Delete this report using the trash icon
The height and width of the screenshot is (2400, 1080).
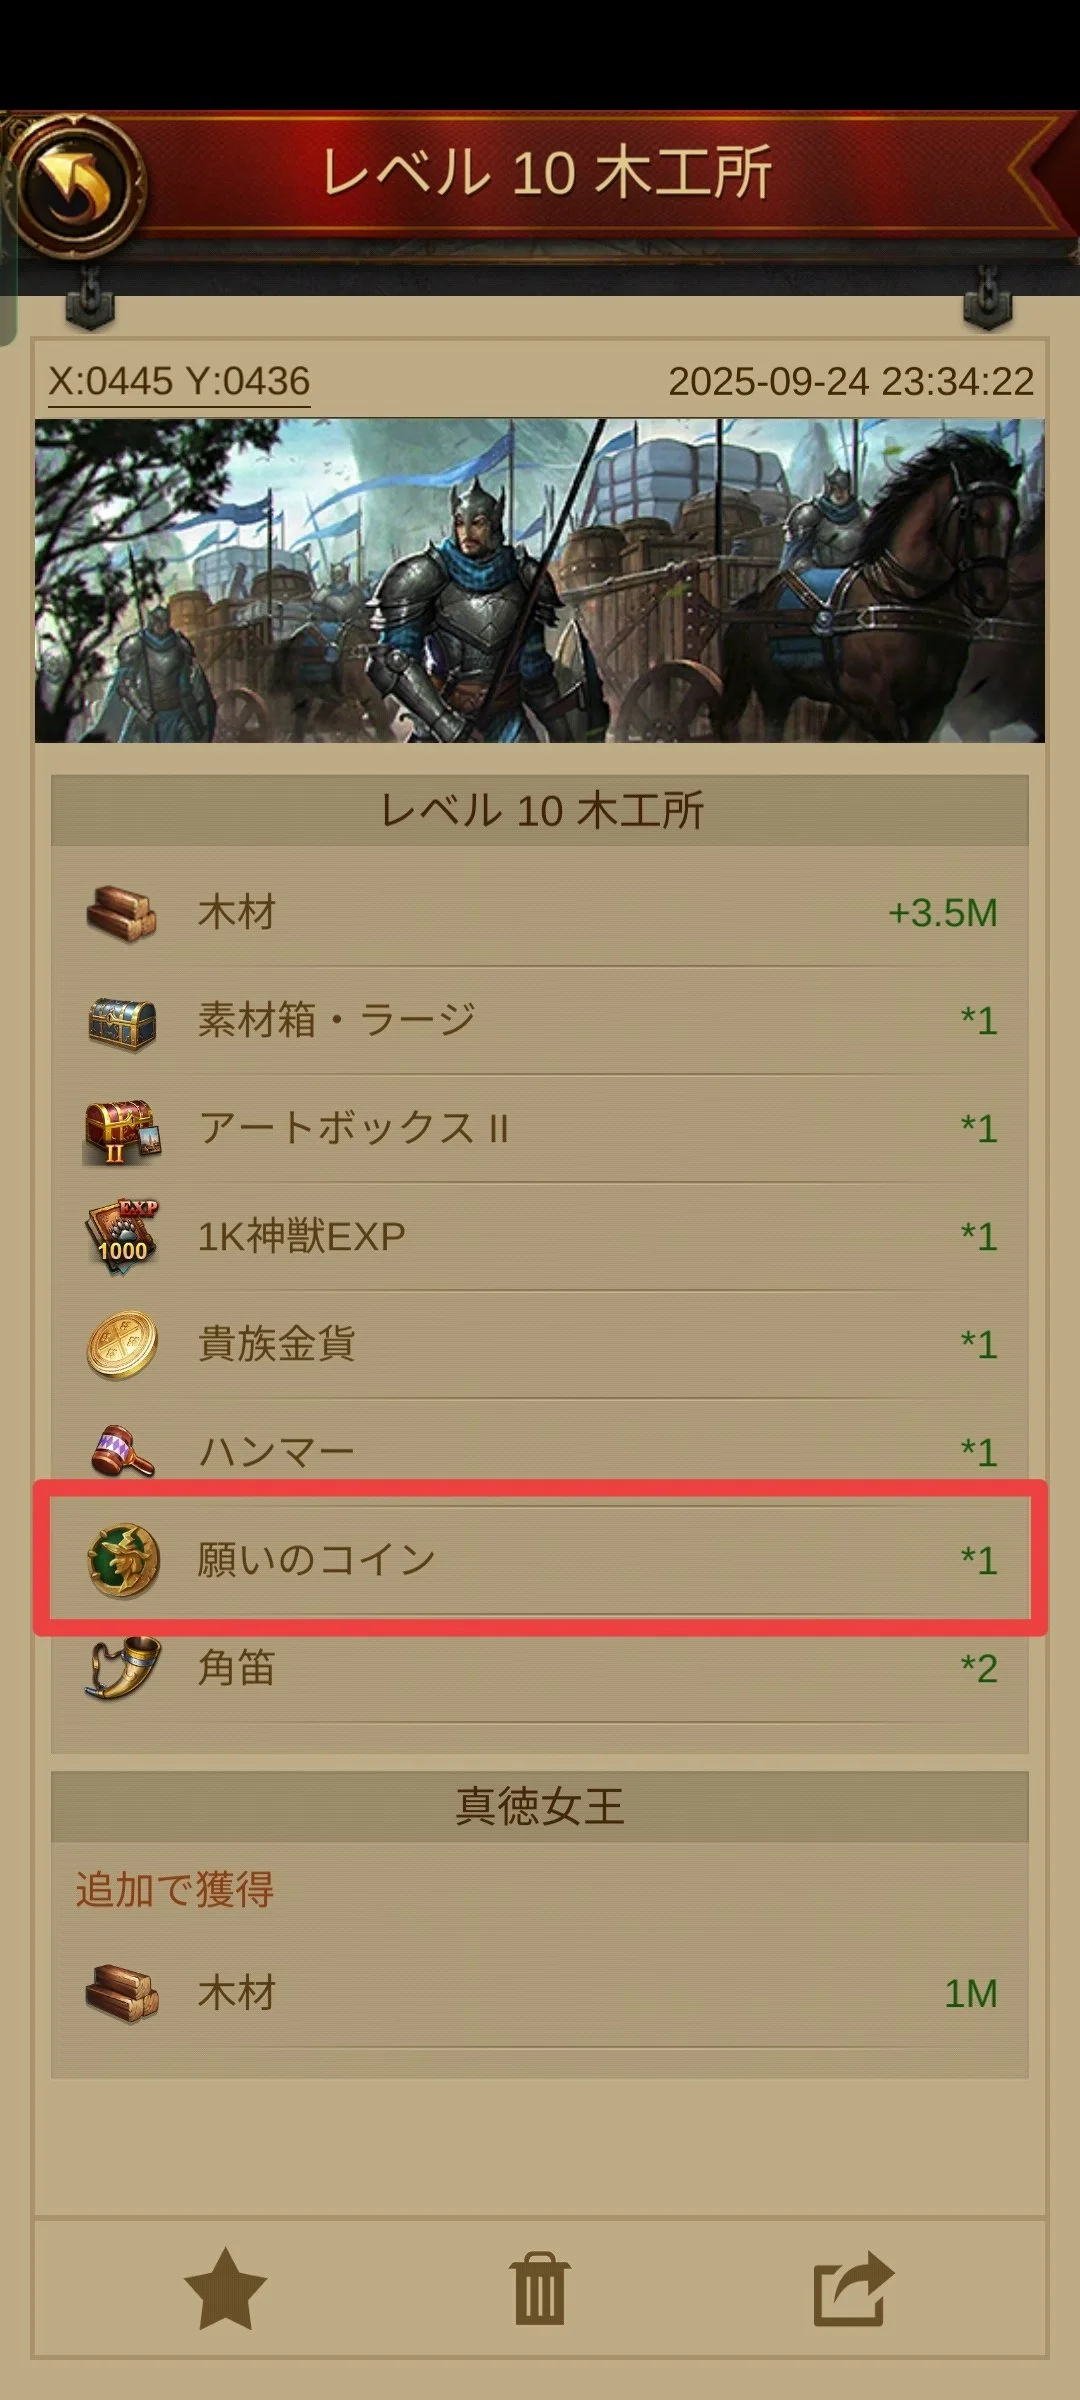540,2290
